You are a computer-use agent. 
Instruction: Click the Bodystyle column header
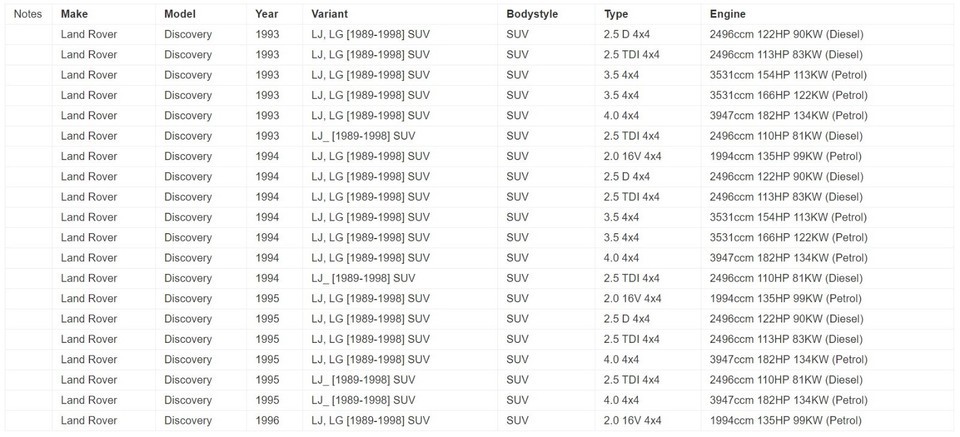532,14
